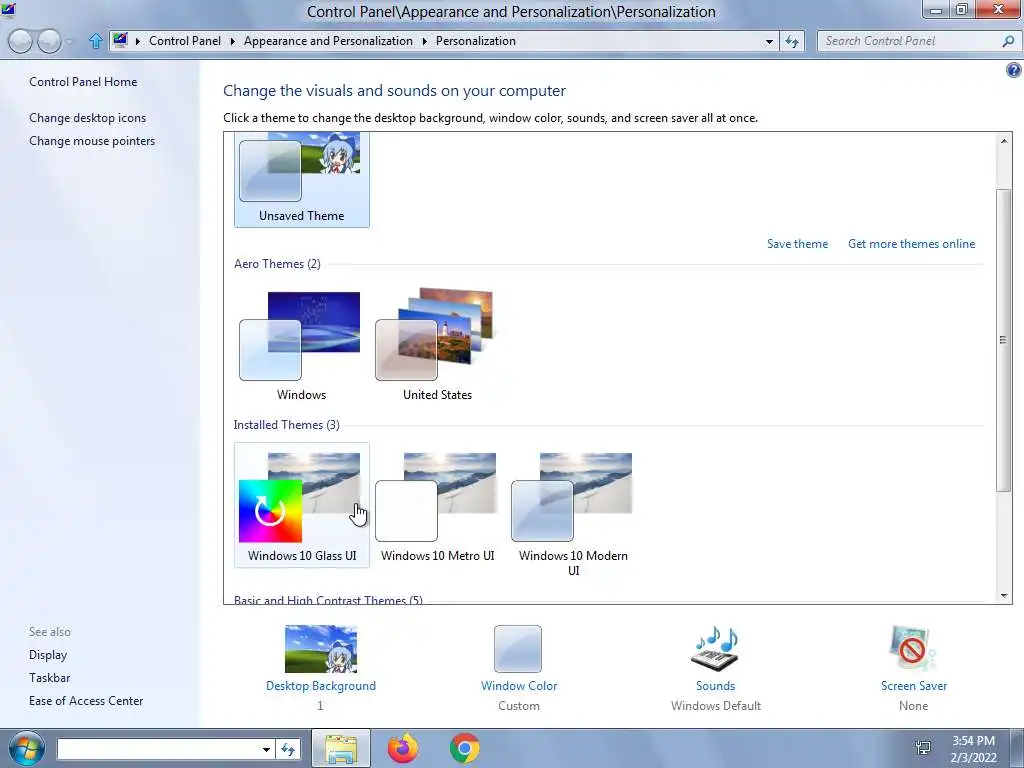The width and height of the screenshot is (1024, 768).
Task: Click the Window Color text link
Action: (519, 686)
